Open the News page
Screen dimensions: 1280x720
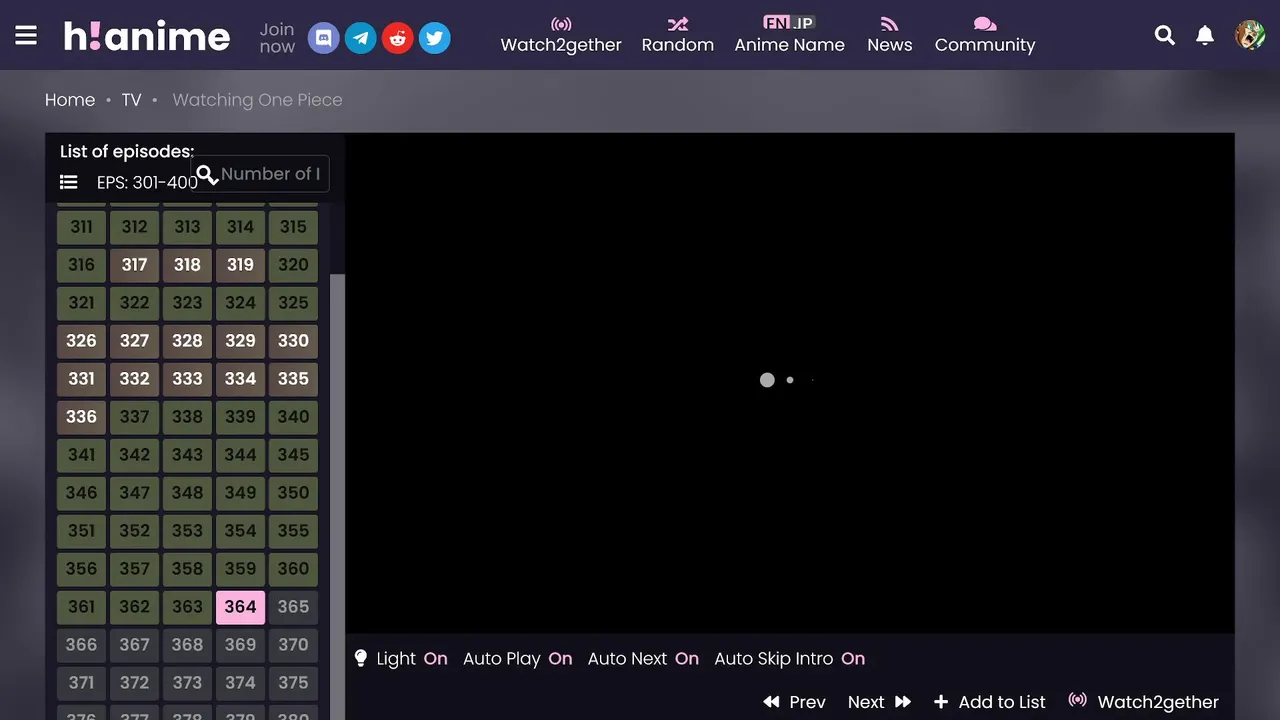(x=890, y=36)
